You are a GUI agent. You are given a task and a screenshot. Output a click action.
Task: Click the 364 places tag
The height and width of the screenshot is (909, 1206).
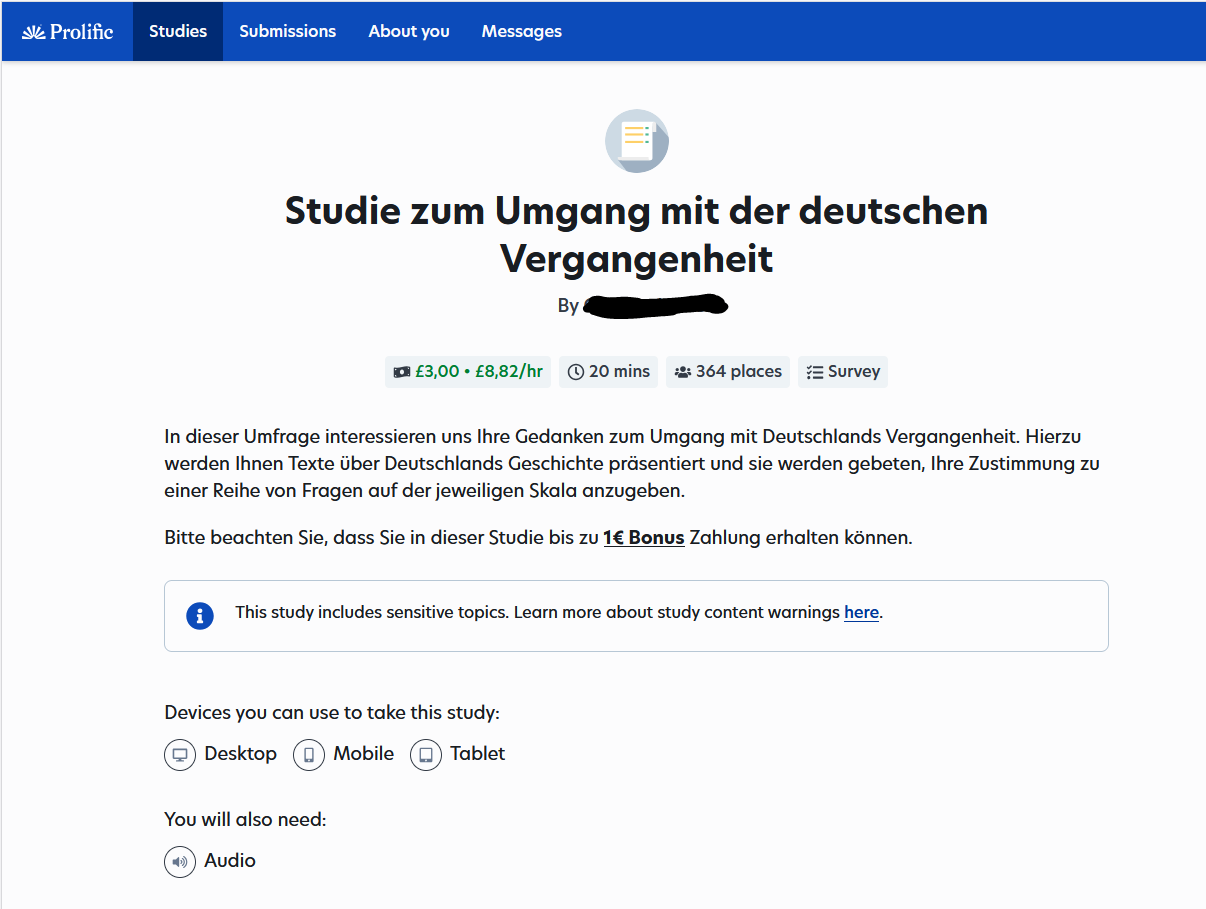728,371
